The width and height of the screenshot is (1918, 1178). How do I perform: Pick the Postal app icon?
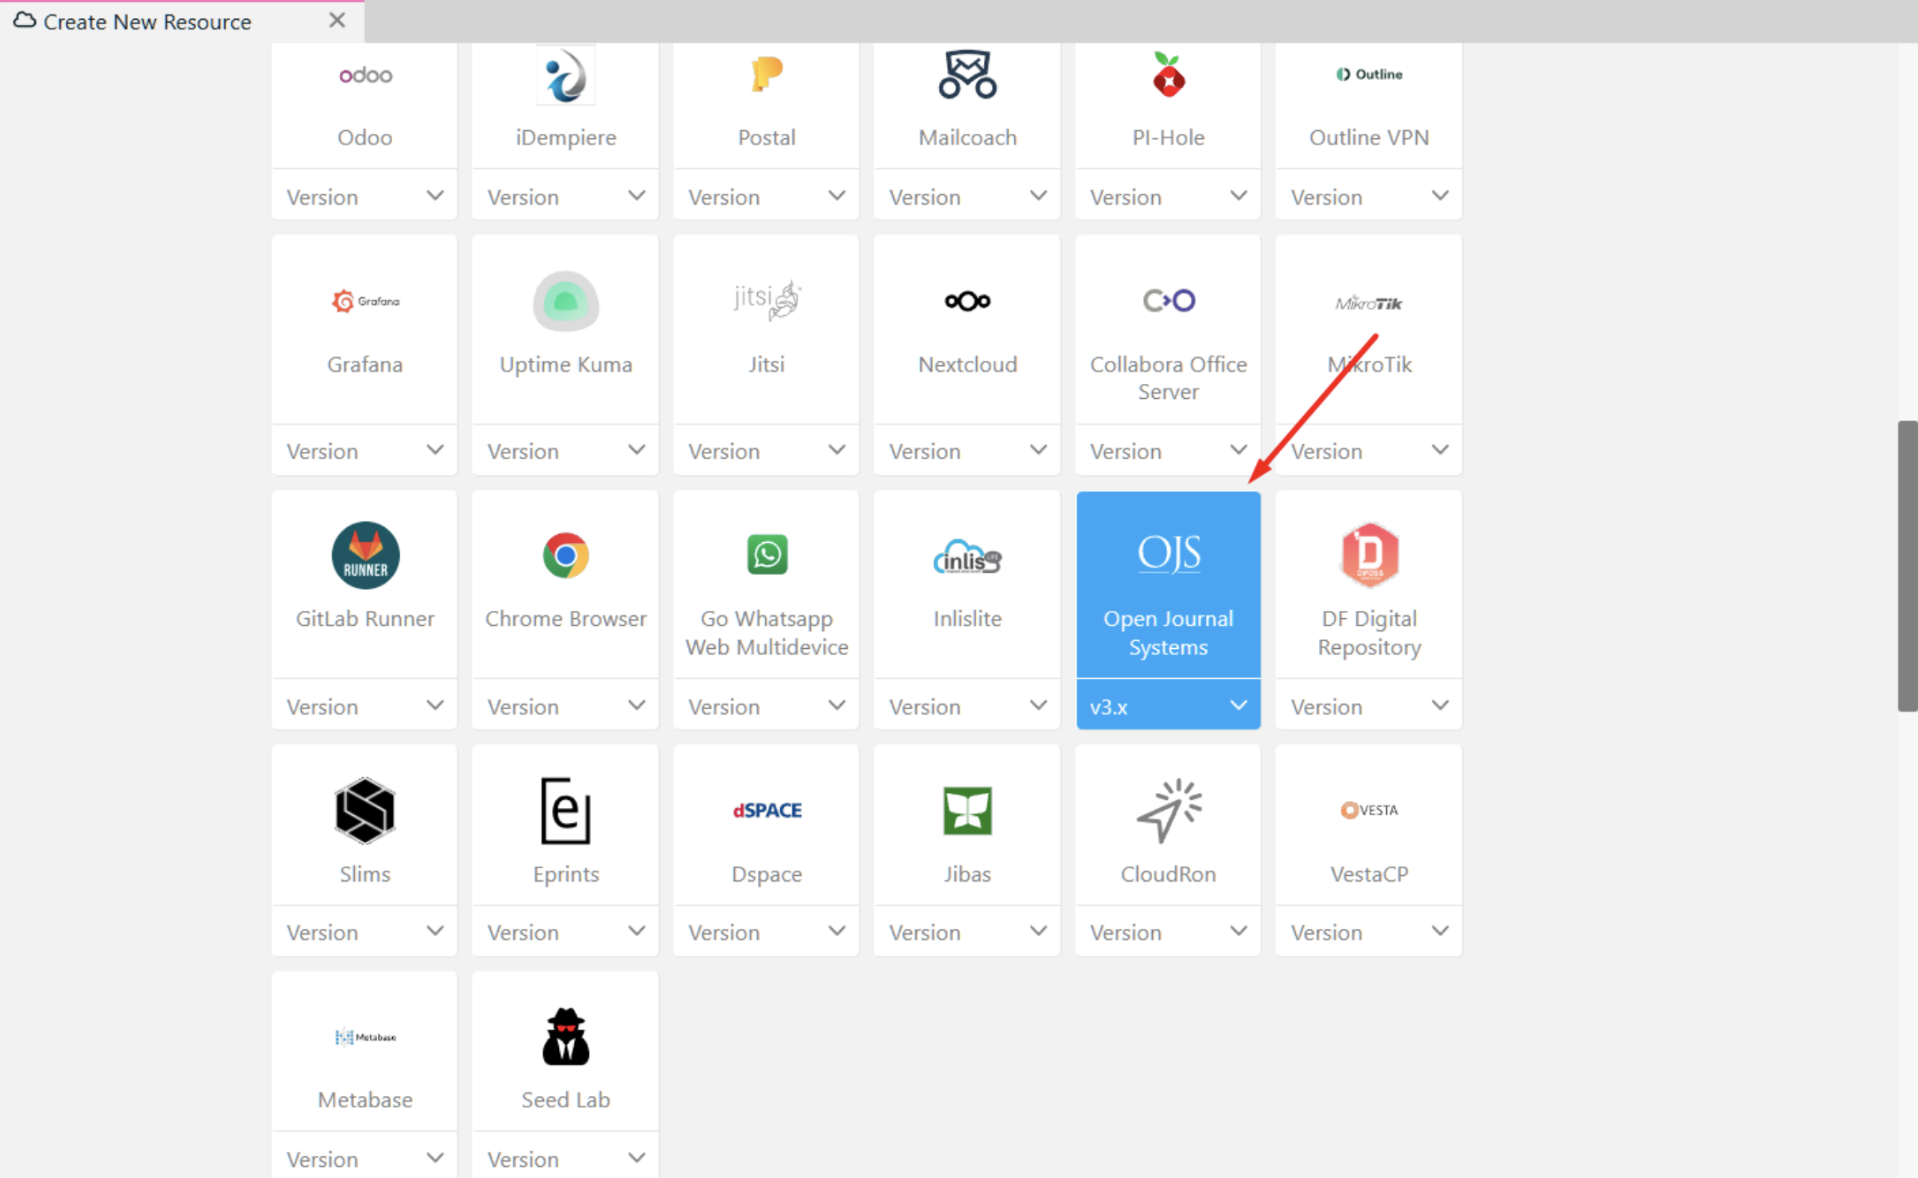[x=767, y=74]
